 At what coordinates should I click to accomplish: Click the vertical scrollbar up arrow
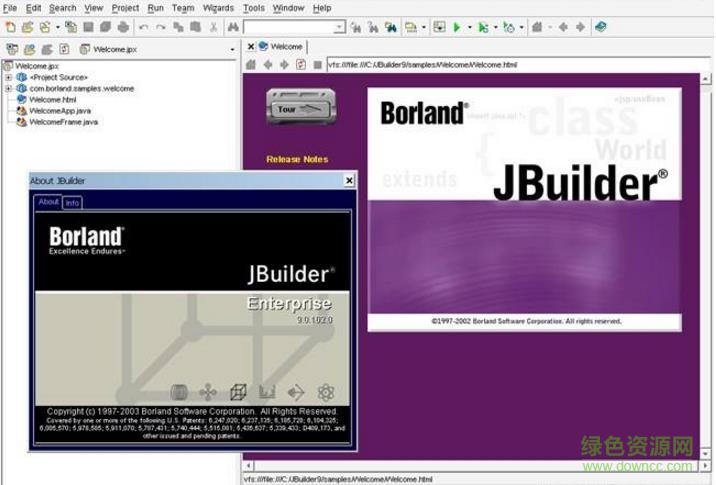[705, 79]
